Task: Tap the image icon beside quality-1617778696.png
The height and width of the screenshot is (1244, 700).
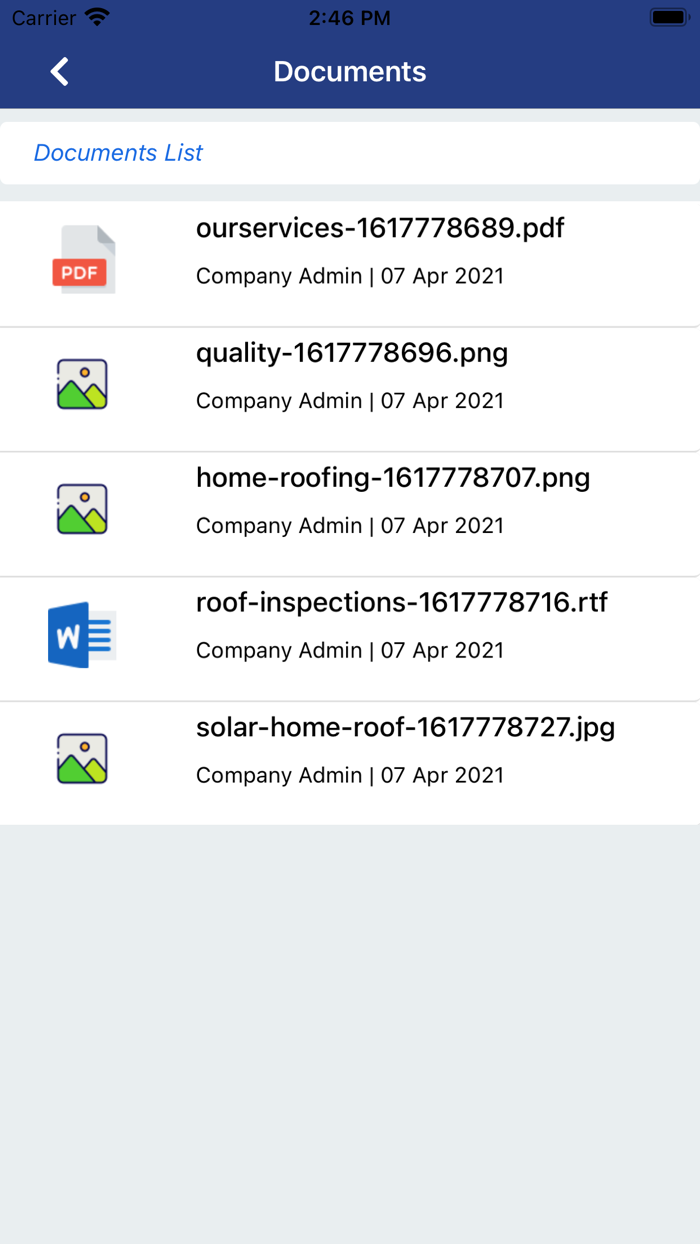Action: tap(82, 384)
